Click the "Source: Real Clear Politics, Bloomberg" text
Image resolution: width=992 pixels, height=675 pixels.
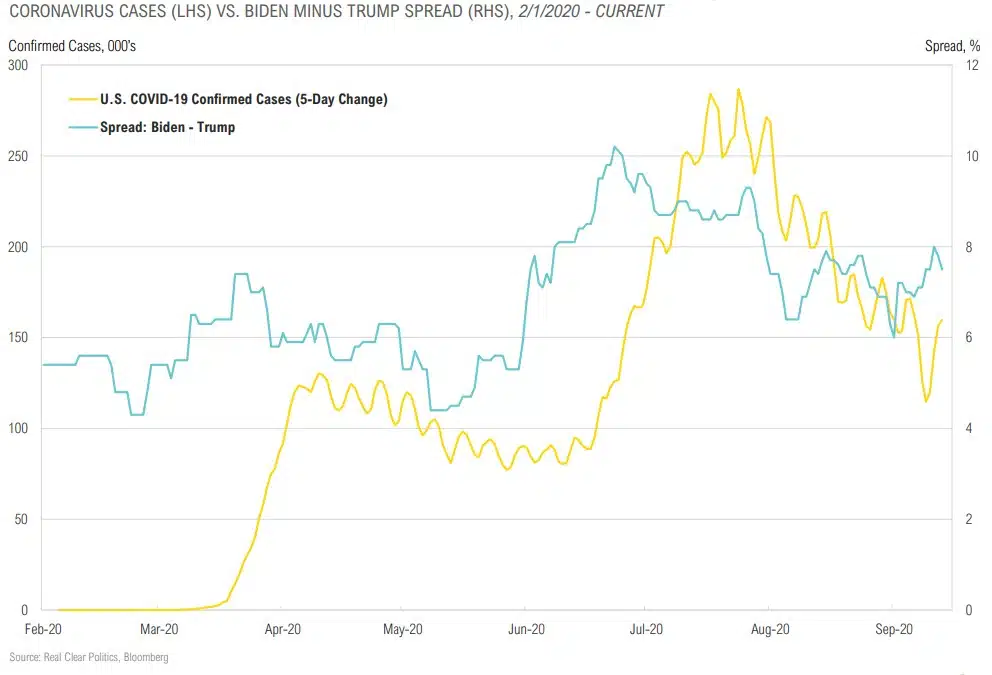point(89,657)
